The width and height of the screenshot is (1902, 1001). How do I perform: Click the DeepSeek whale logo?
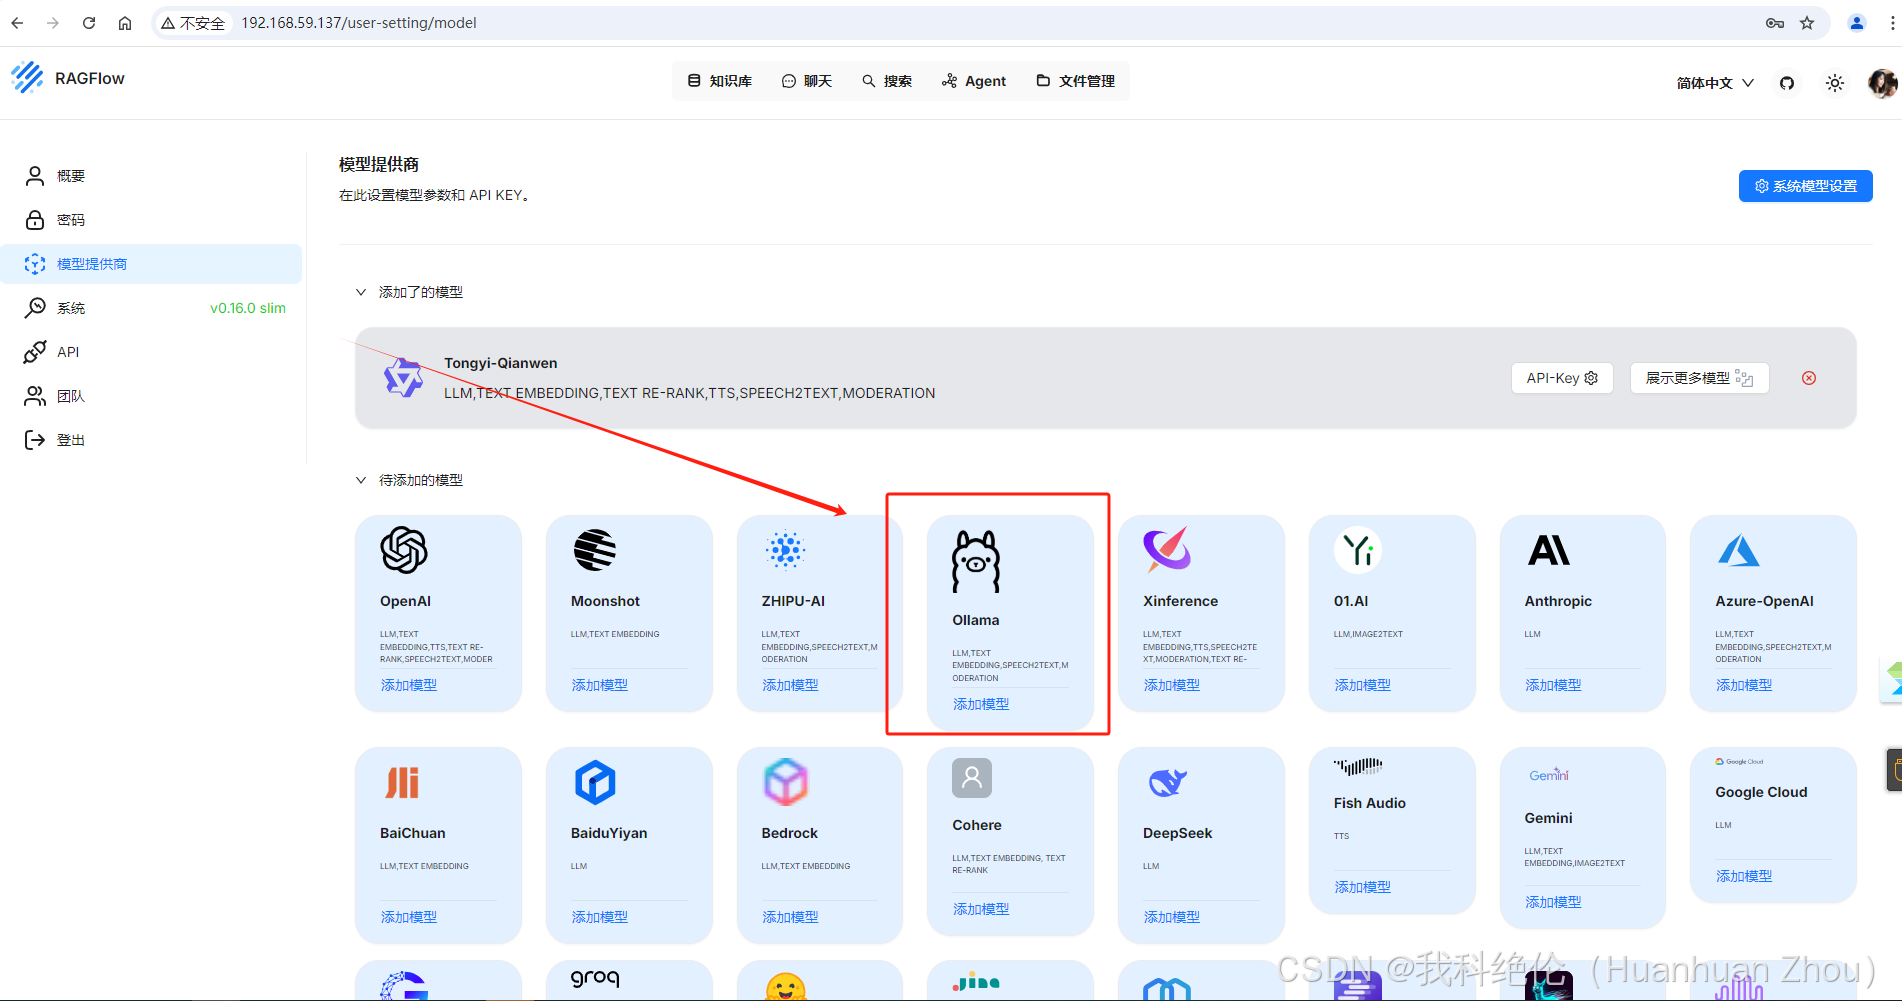coord(1167,782)
